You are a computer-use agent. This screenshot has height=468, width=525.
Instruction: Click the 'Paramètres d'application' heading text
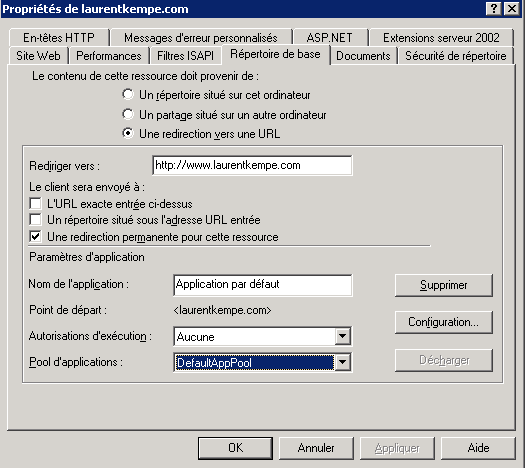[x=87, y=257]
